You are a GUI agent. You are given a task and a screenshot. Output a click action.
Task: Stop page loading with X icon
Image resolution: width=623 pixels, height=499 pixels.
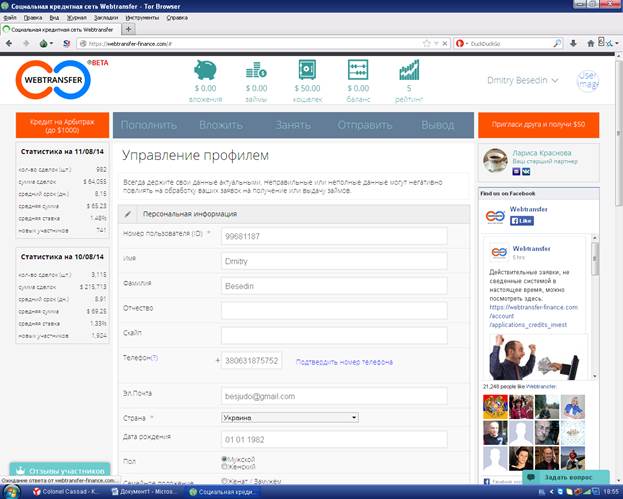pyautogui.click(x=445, y=43)
